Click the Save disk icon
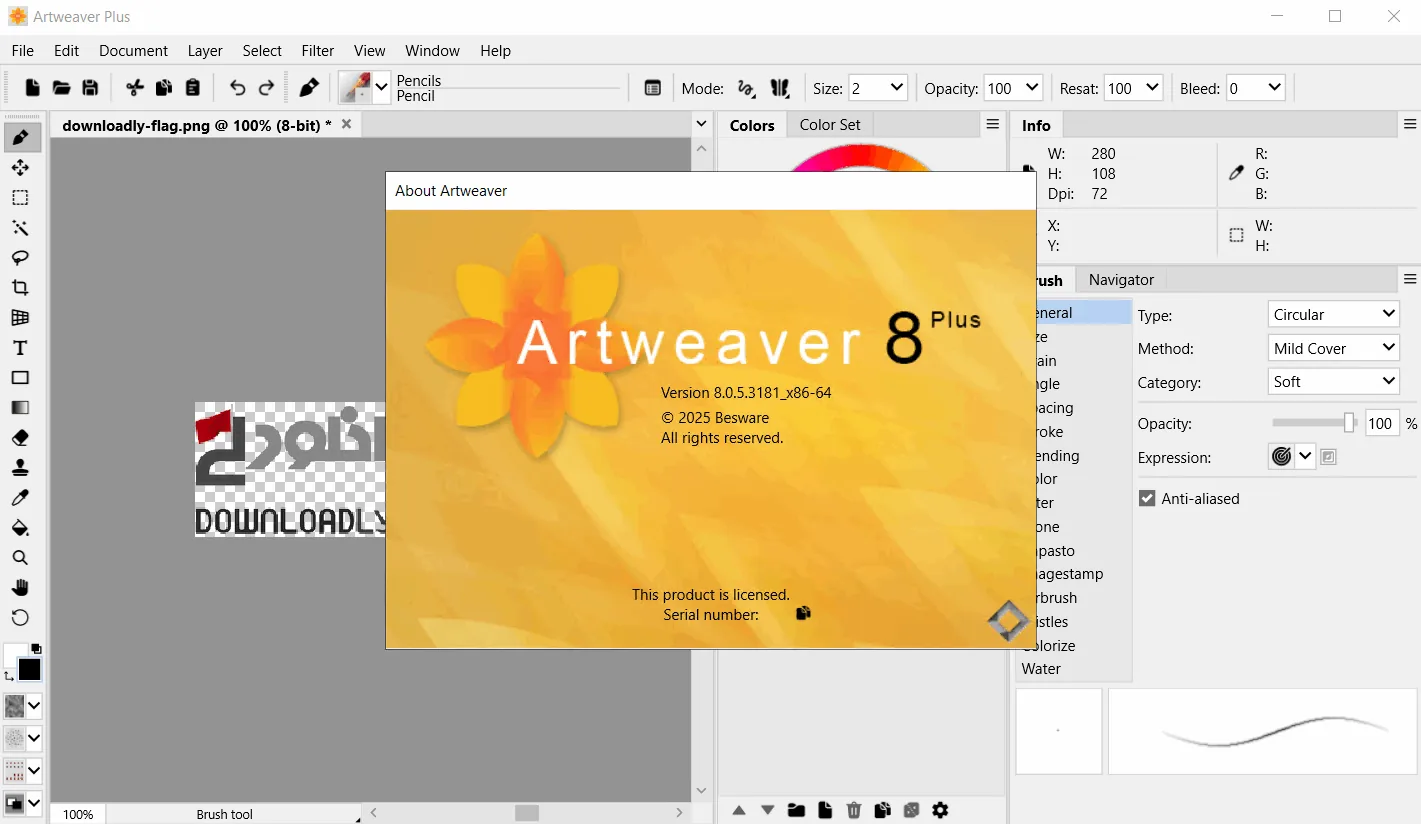The width and height of the screenshot is (1421, 824). pyautogui.click(x=90, y=88)
